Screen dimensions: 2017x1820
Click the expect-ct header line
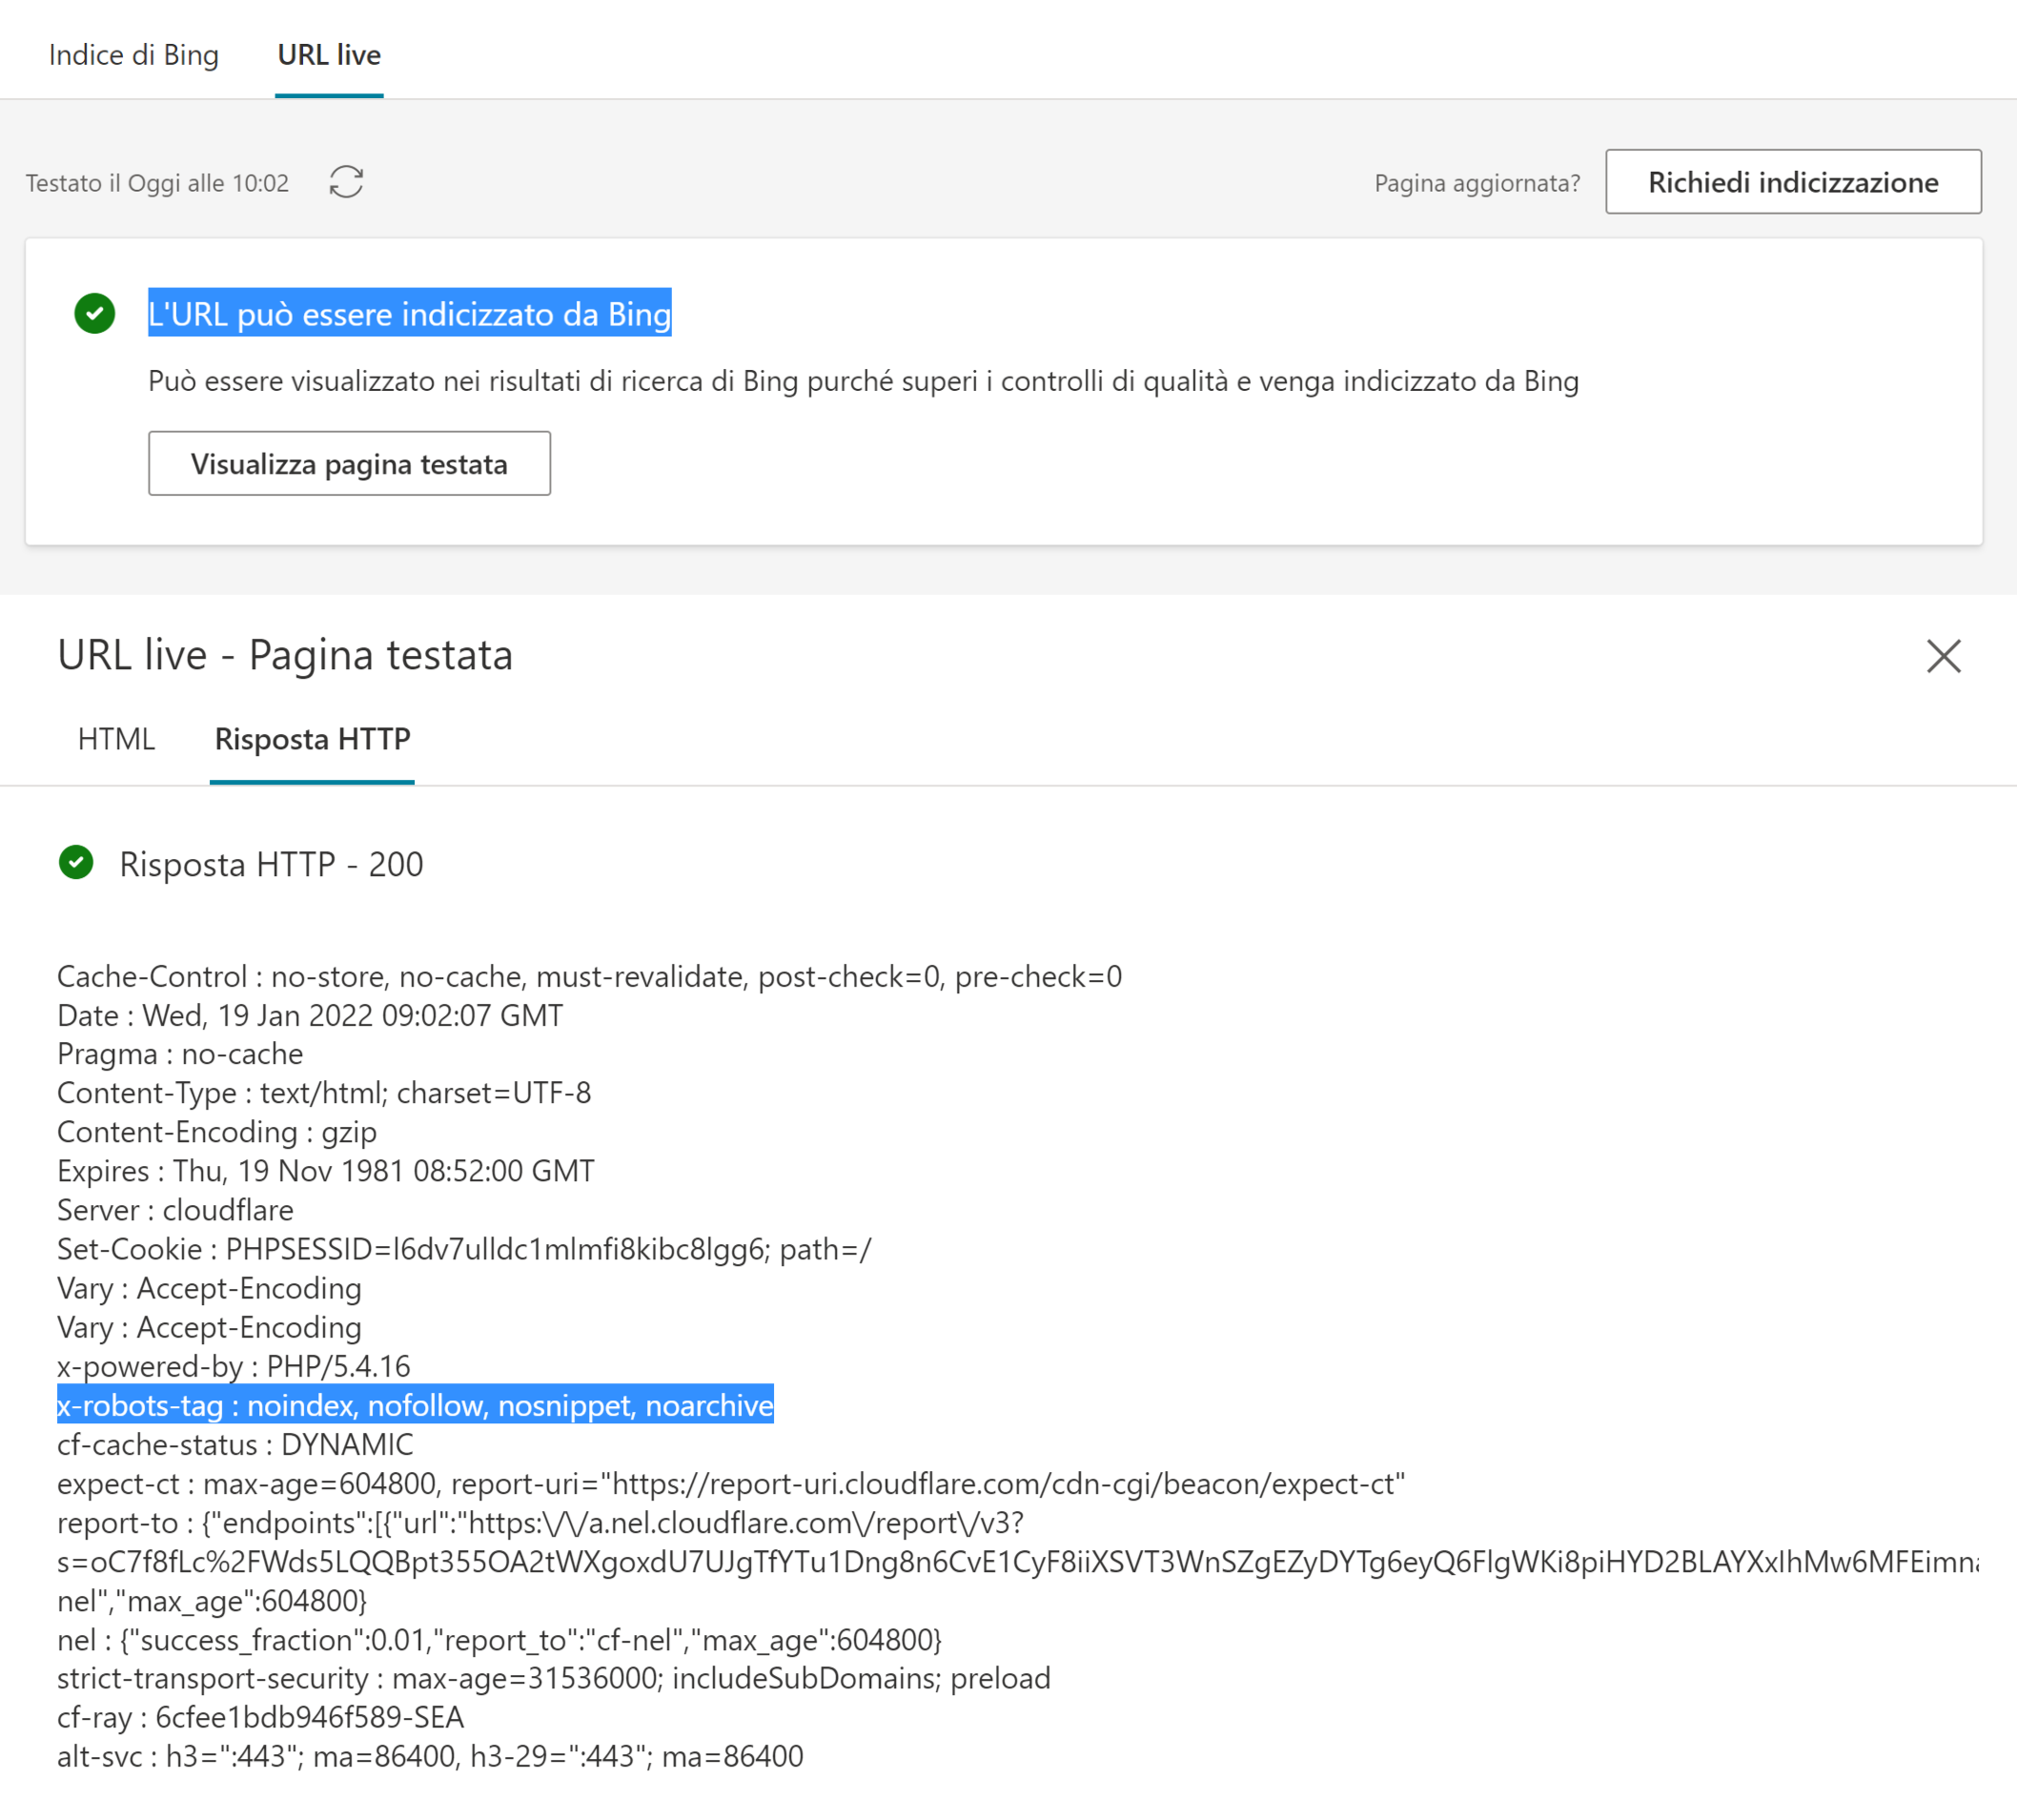(x=731, y=1483)
